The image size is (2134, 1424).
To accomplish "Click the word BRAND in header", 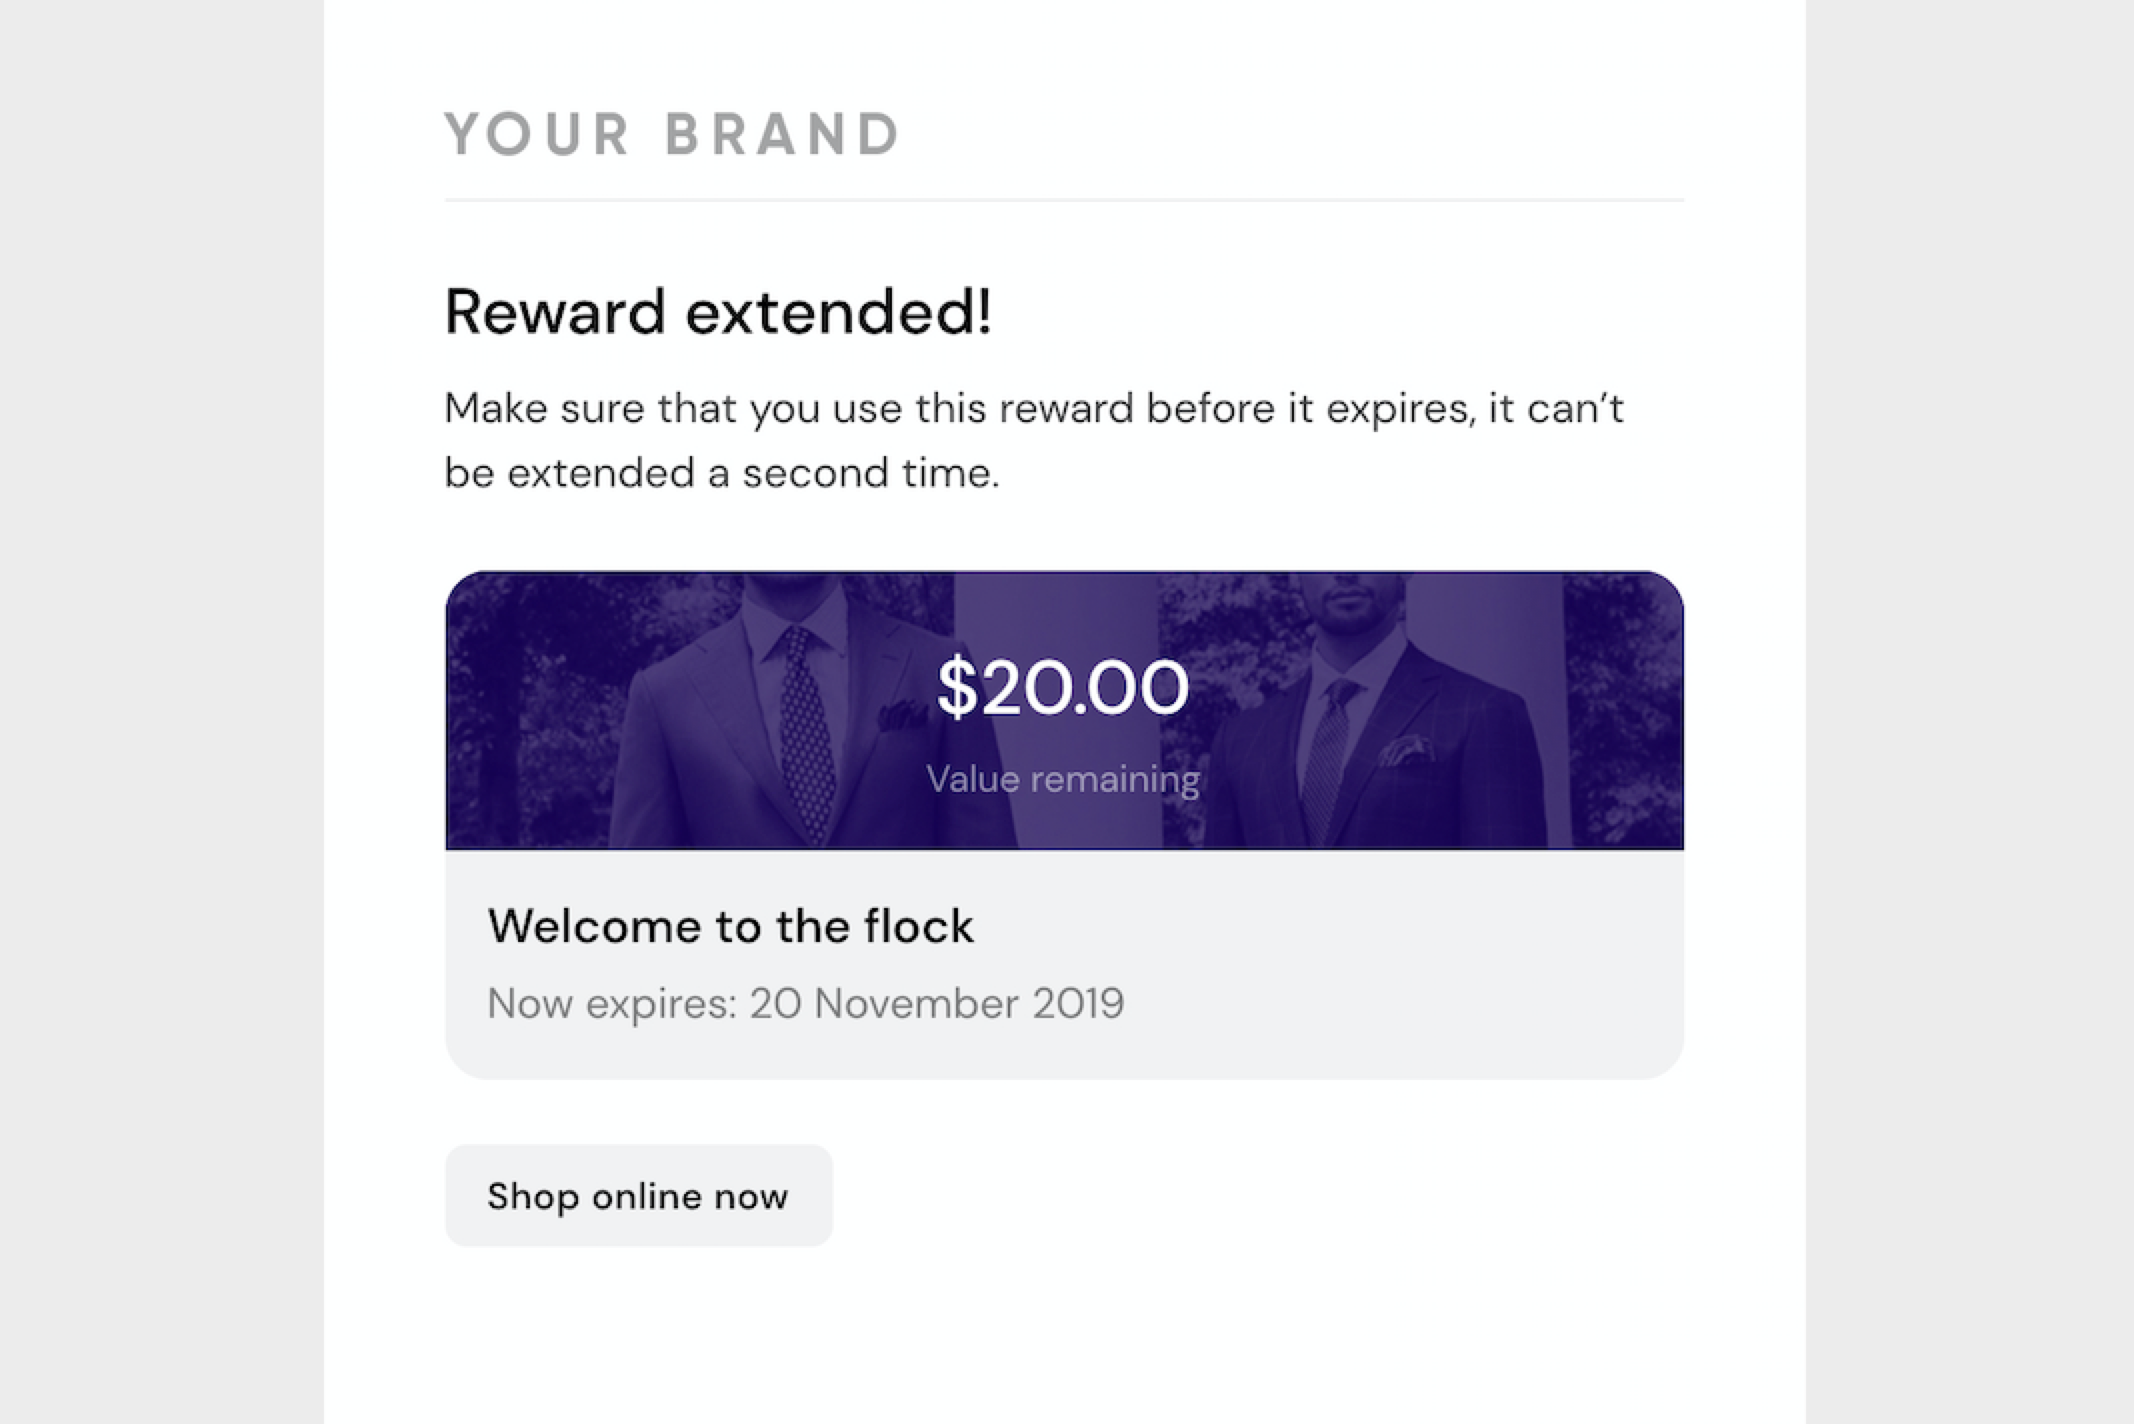I will [783, 134].
